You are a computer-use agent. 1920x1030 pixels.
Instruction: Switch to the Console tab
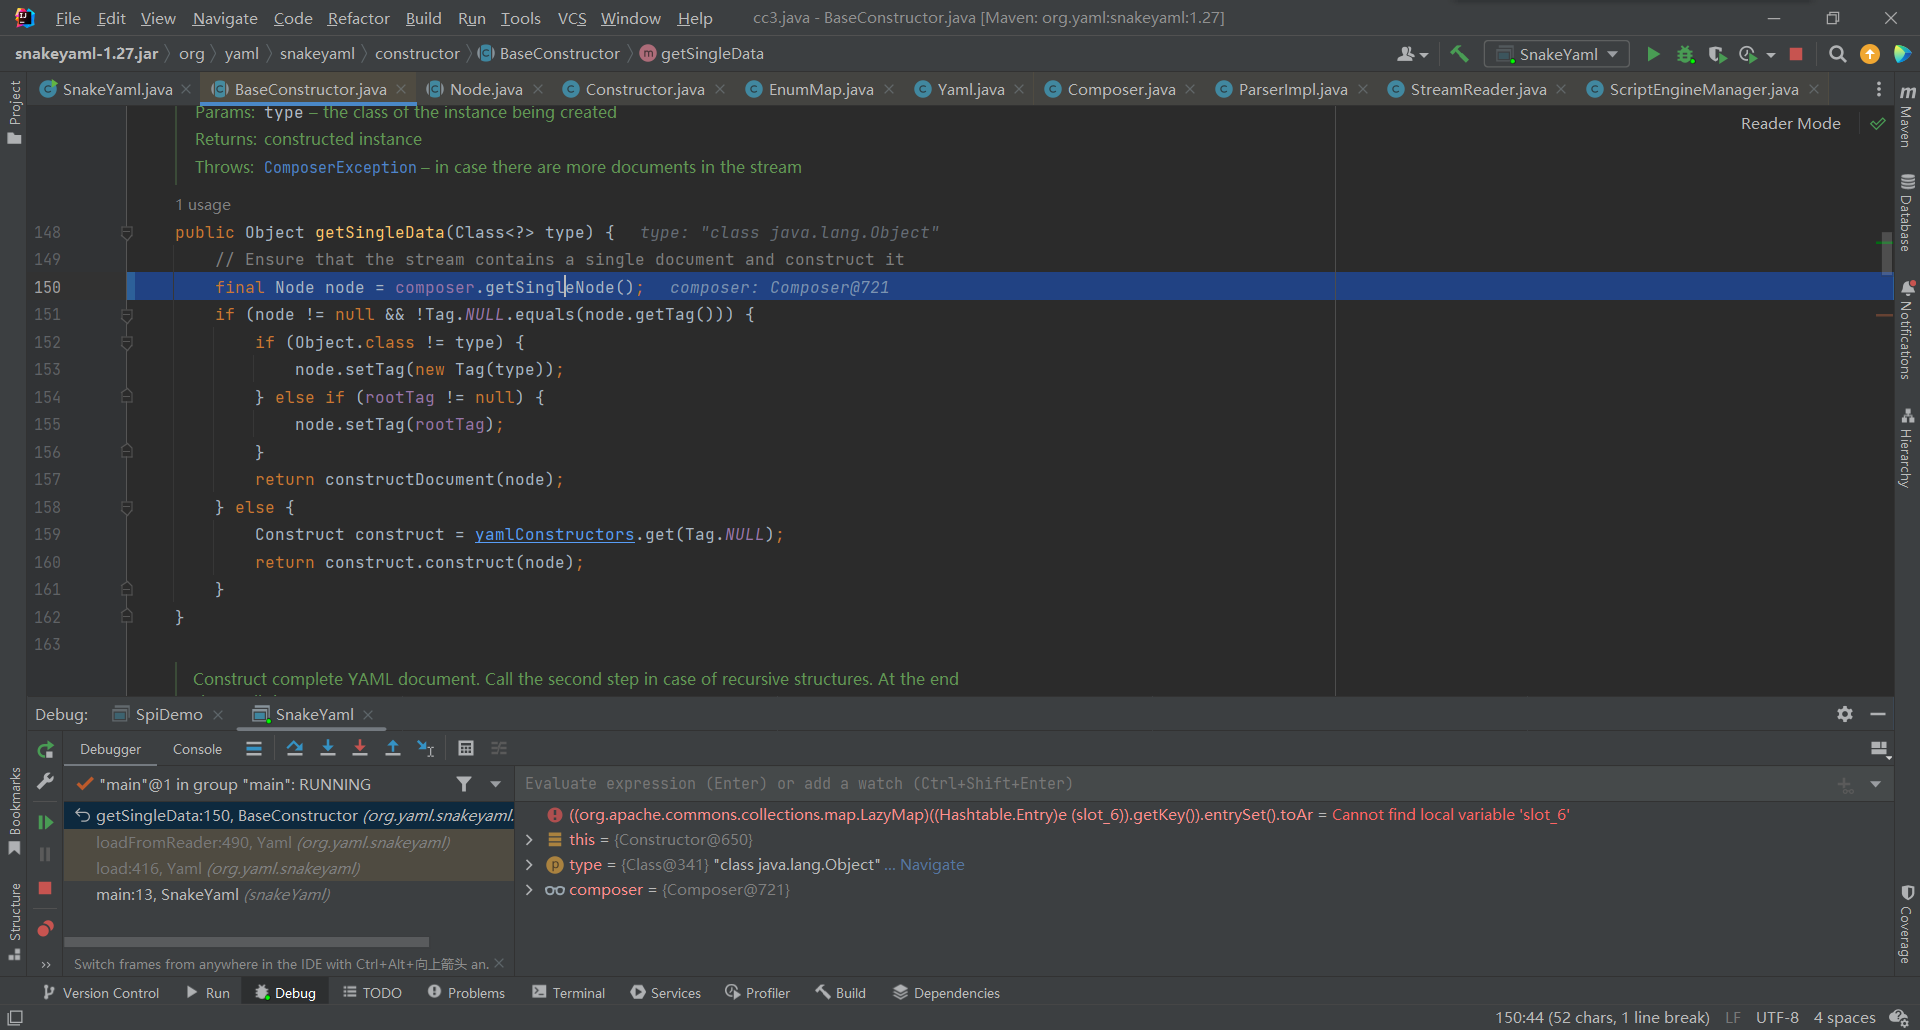pos(197,749)
